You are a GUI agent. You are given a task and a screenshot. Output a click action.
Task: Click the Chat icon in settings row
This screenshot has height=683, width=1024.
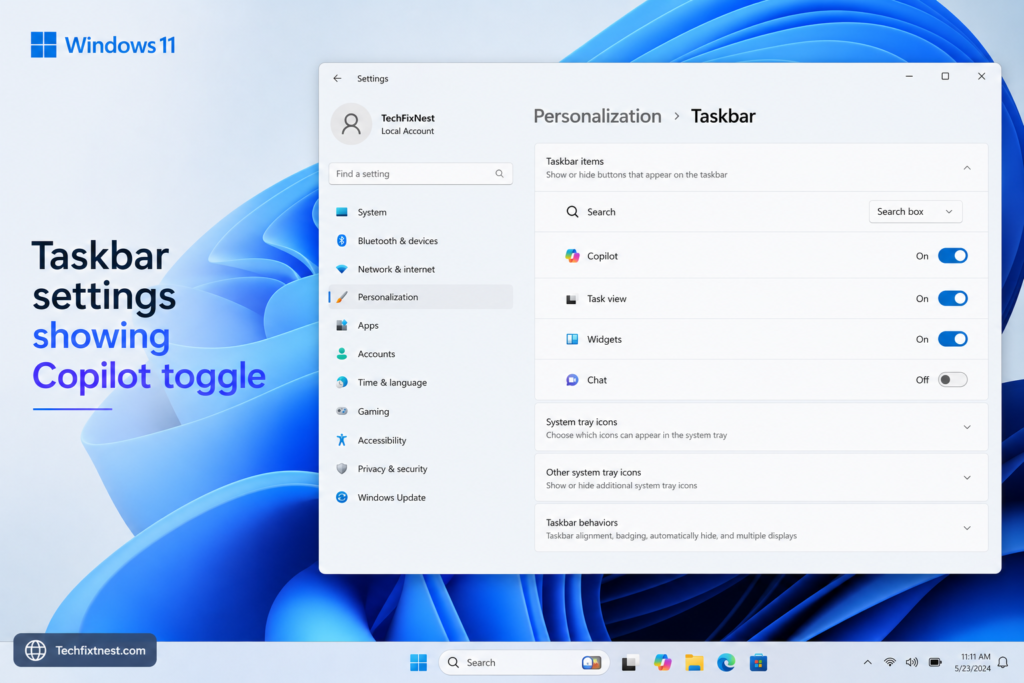coord(572,380)
